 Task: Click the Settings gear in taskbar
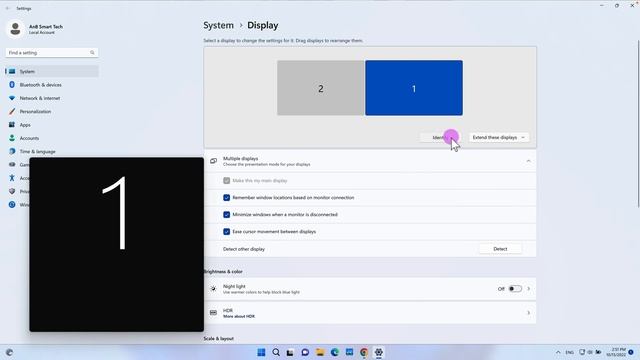379,352
